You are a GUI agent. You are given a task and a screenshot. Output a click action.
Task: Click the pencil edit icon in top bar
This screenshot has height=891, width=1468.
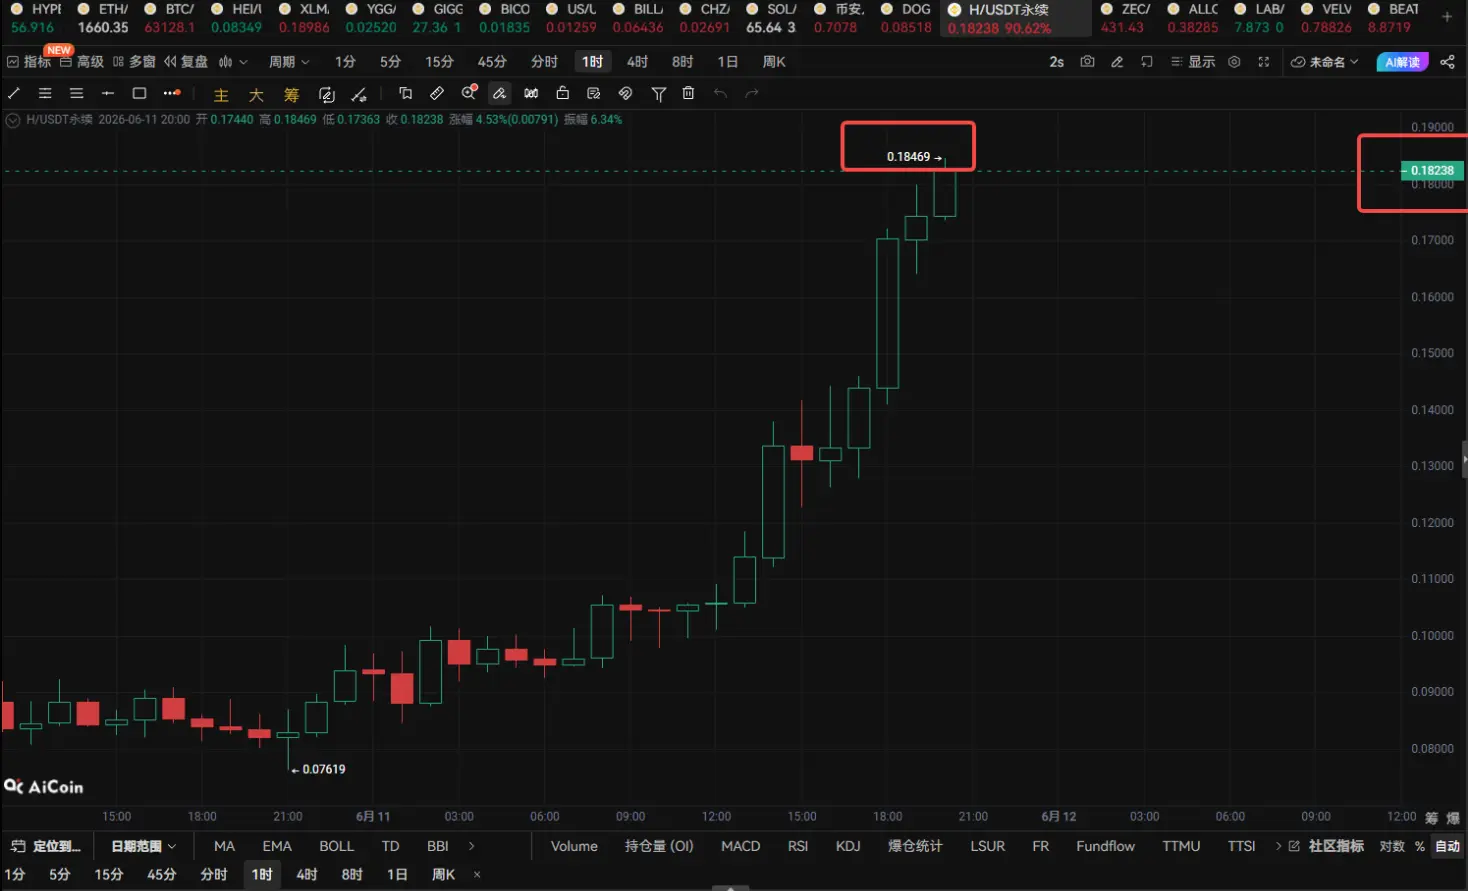click(1117, 62)
